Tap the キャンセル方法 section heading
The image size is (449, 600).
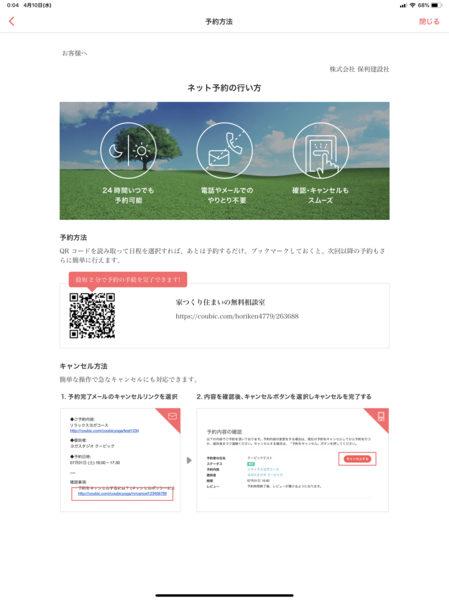83,366
